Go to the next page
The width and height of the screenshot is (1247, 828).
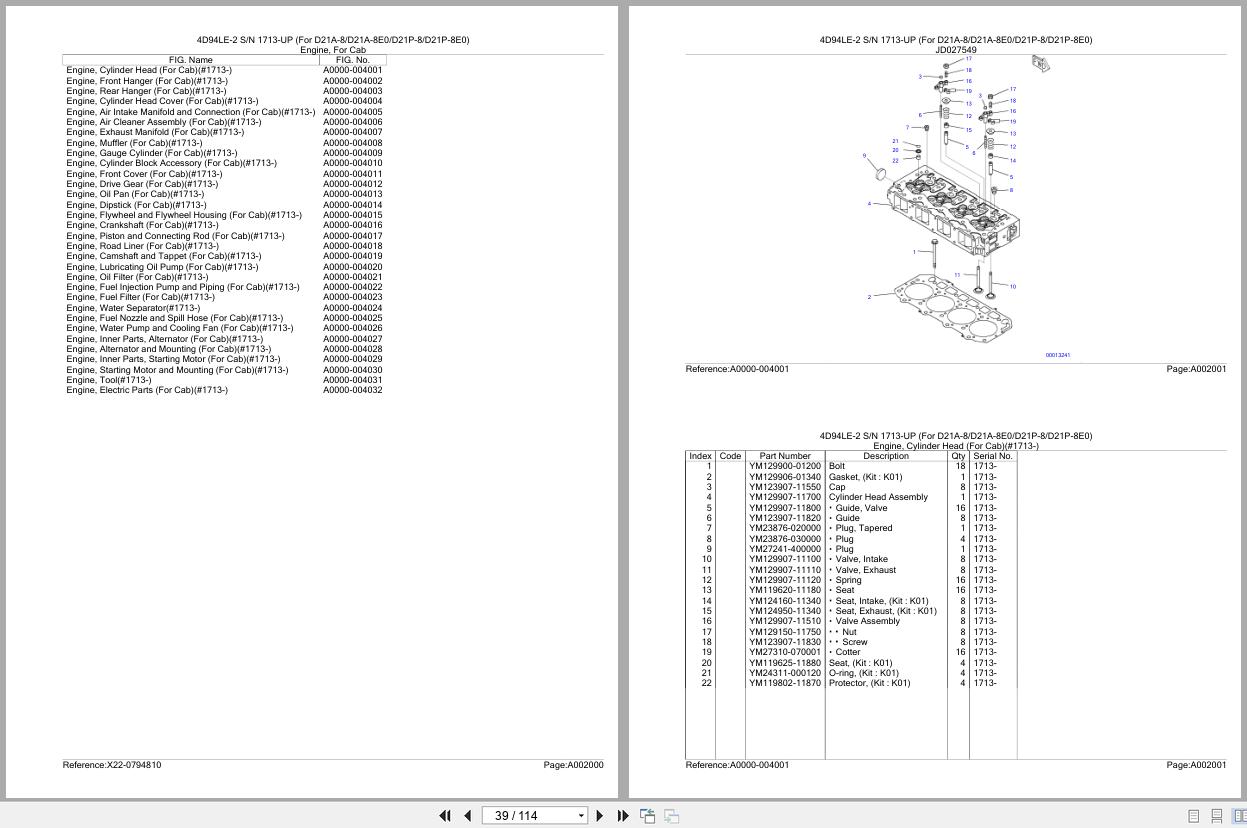pyautogui.click(x=600, y=816)
